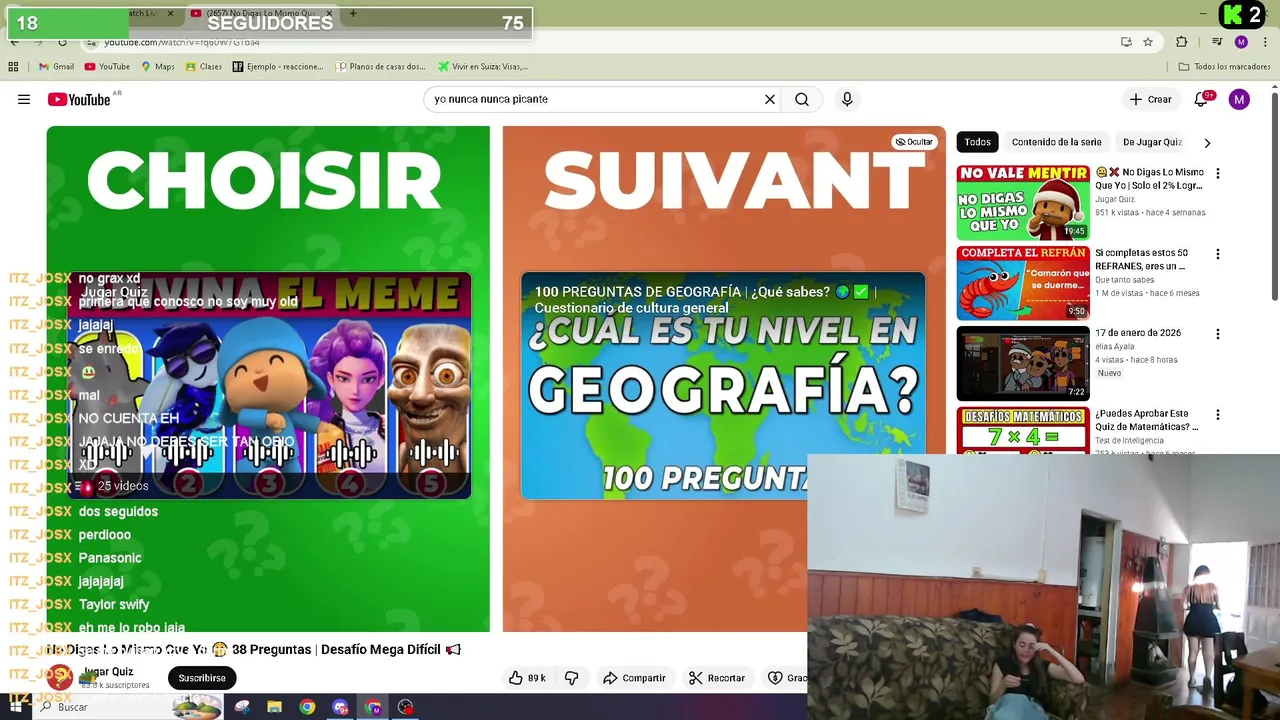Open Google Chrome from the taskbar
Image resolution: width=1280 pixels, height=720 pixels.
pyautogui.click(x=307, y=707)
